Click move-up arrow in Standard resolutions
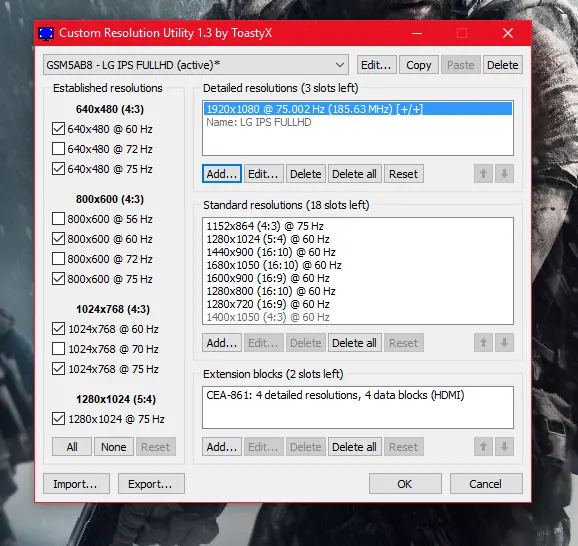This screenshot has width=578, height=546. [x=483, y=343]
